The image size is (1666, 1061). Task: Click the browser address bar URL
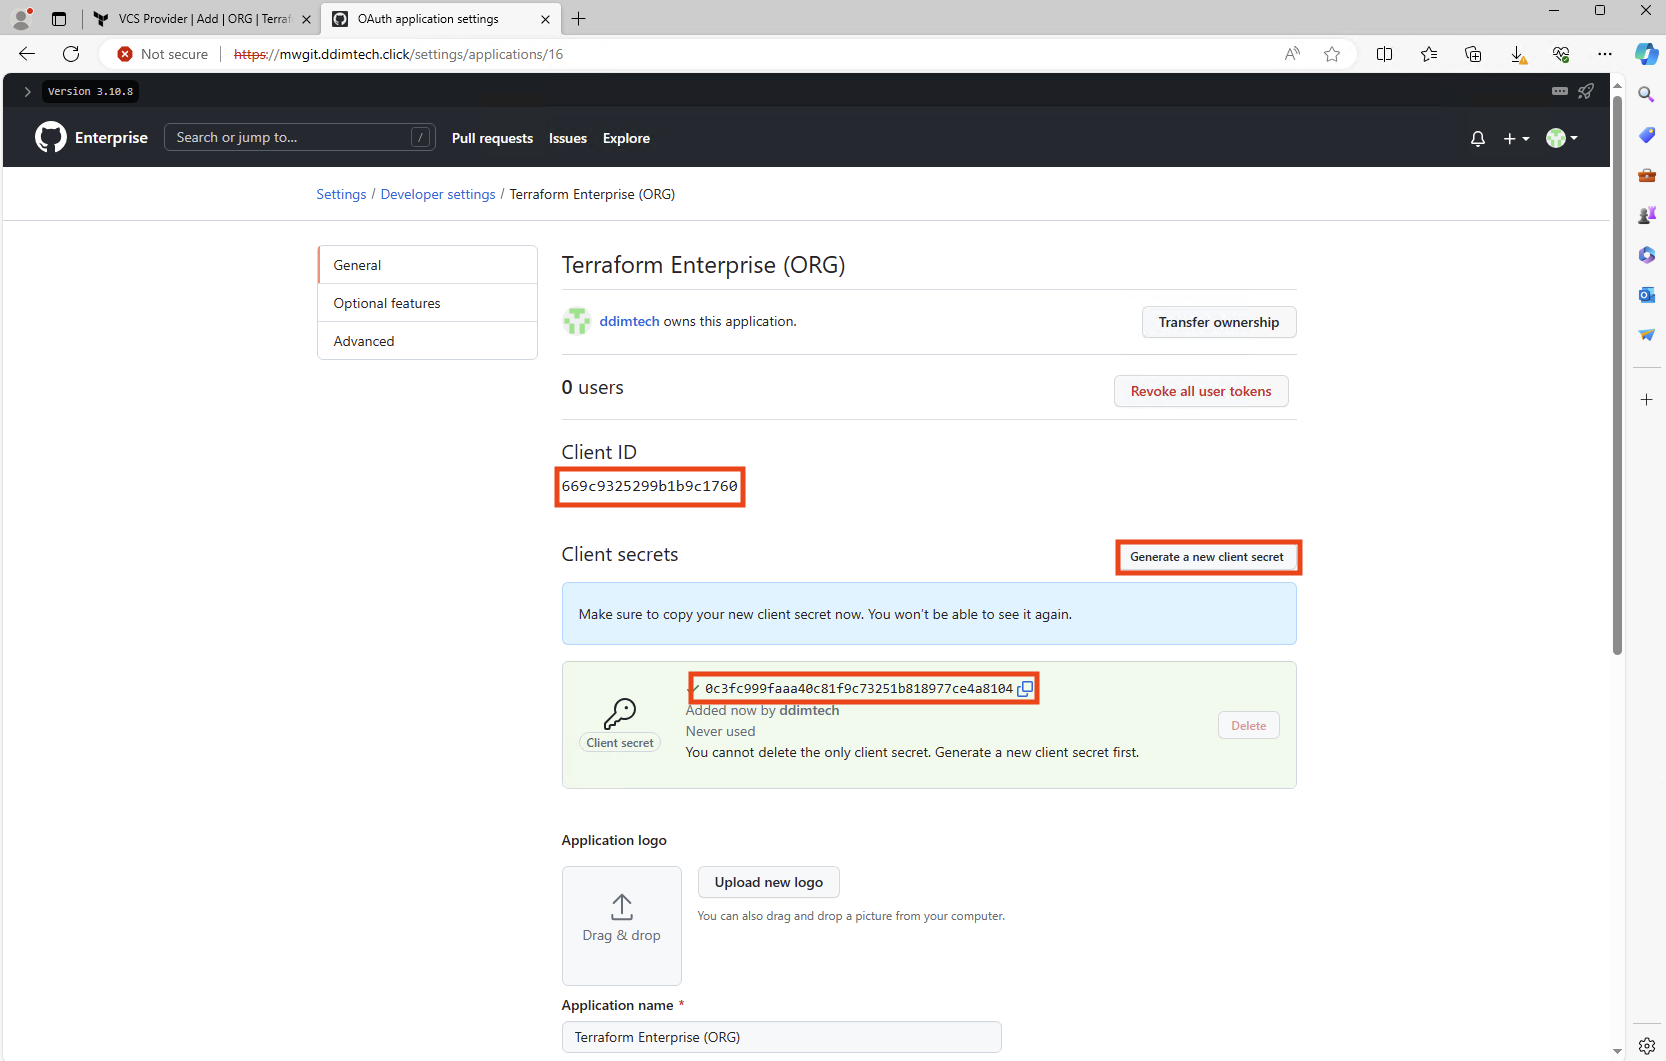click(x=398, y=54)
